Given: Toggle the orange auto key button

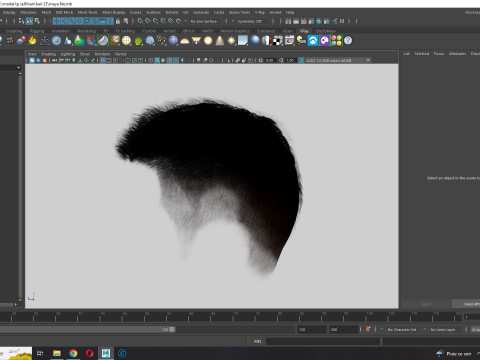Looking at the screenshot, I should click(x=368, y=329).
